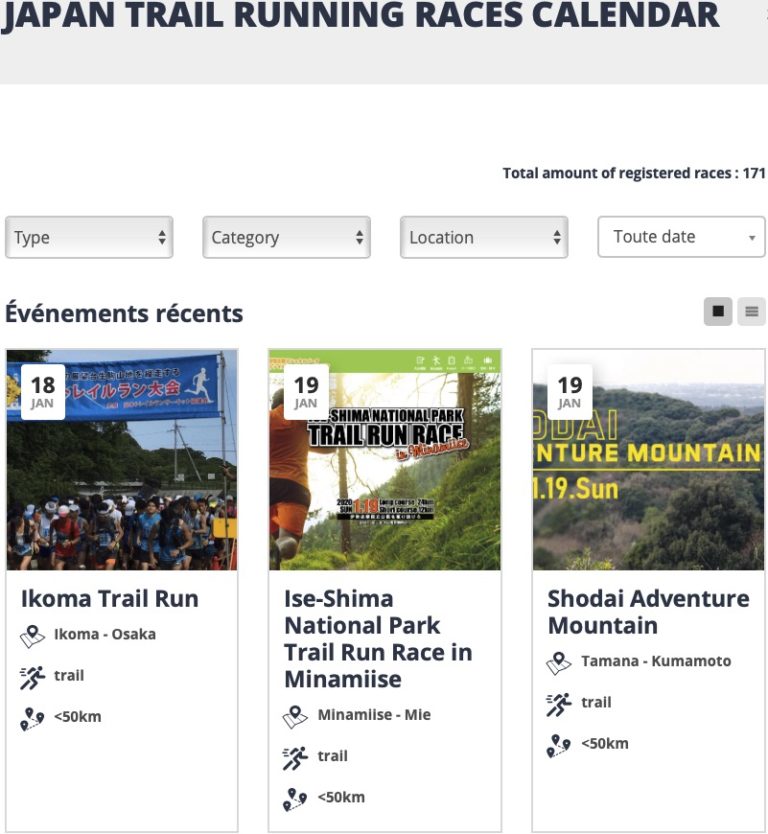This screenshot has width=768, height=834.
Task: Click the runner icon on the Shodai Adventure card
Action: (556, 702)
